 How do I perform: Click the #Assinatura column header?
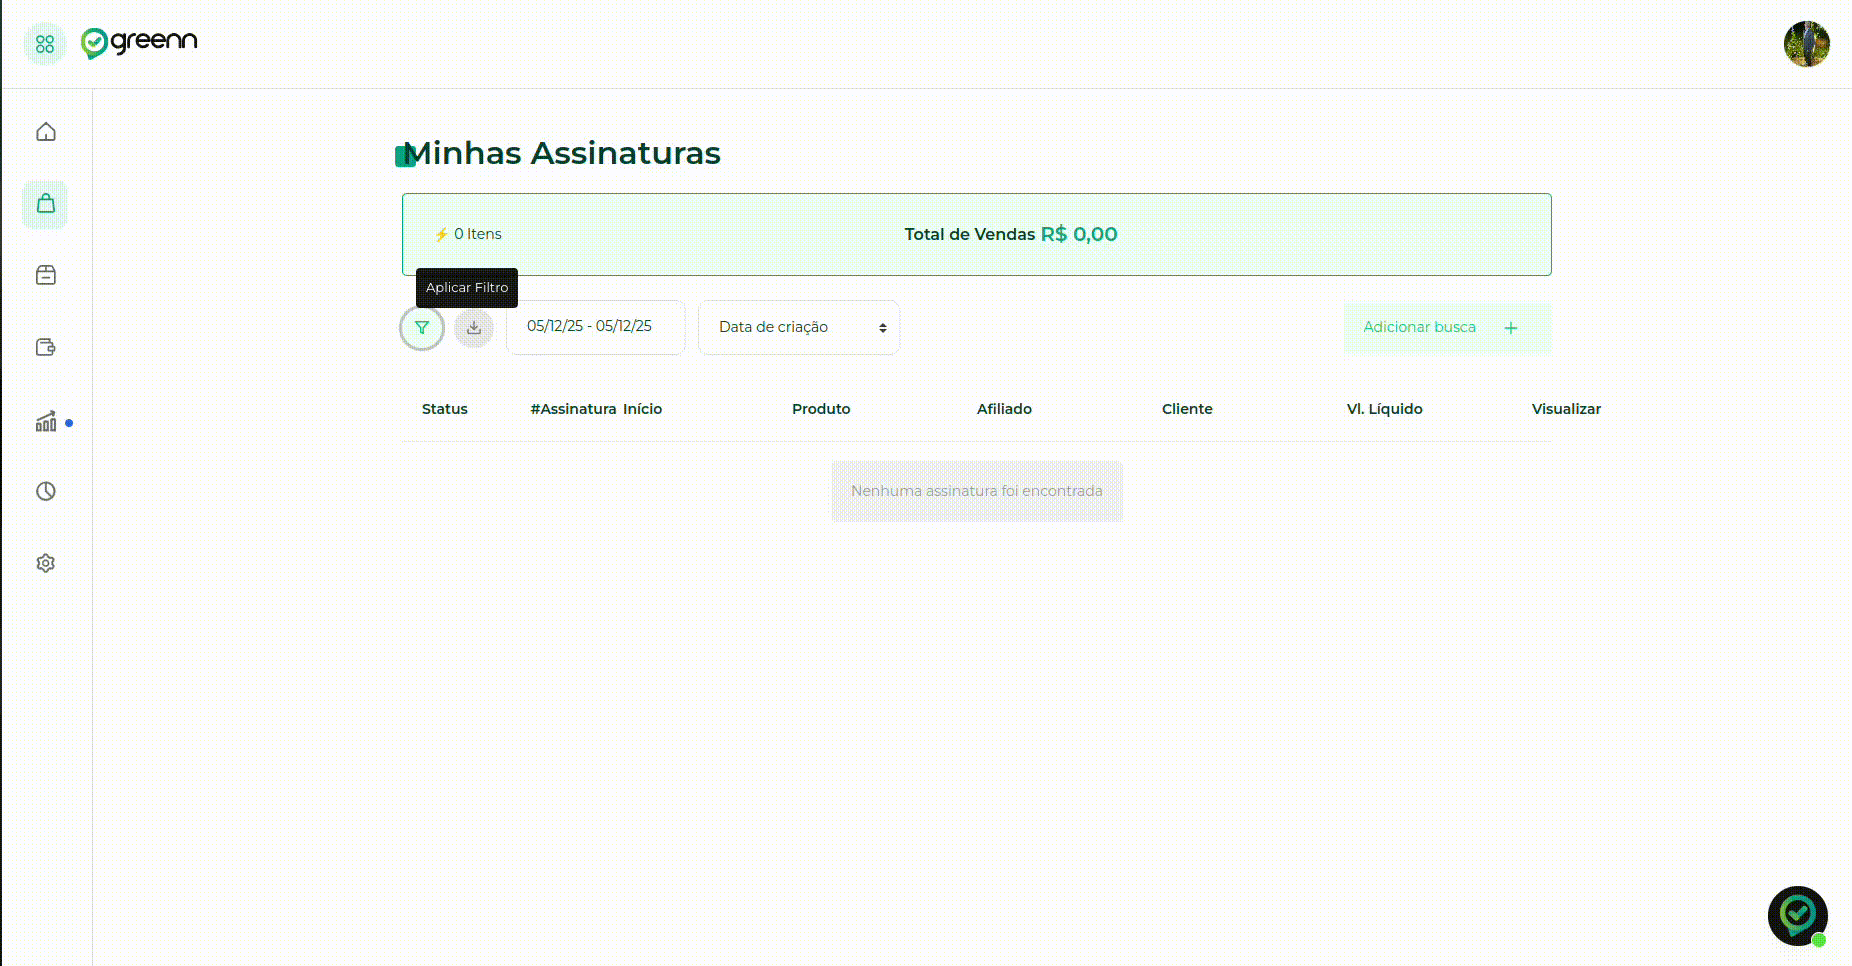click(573, 409)
